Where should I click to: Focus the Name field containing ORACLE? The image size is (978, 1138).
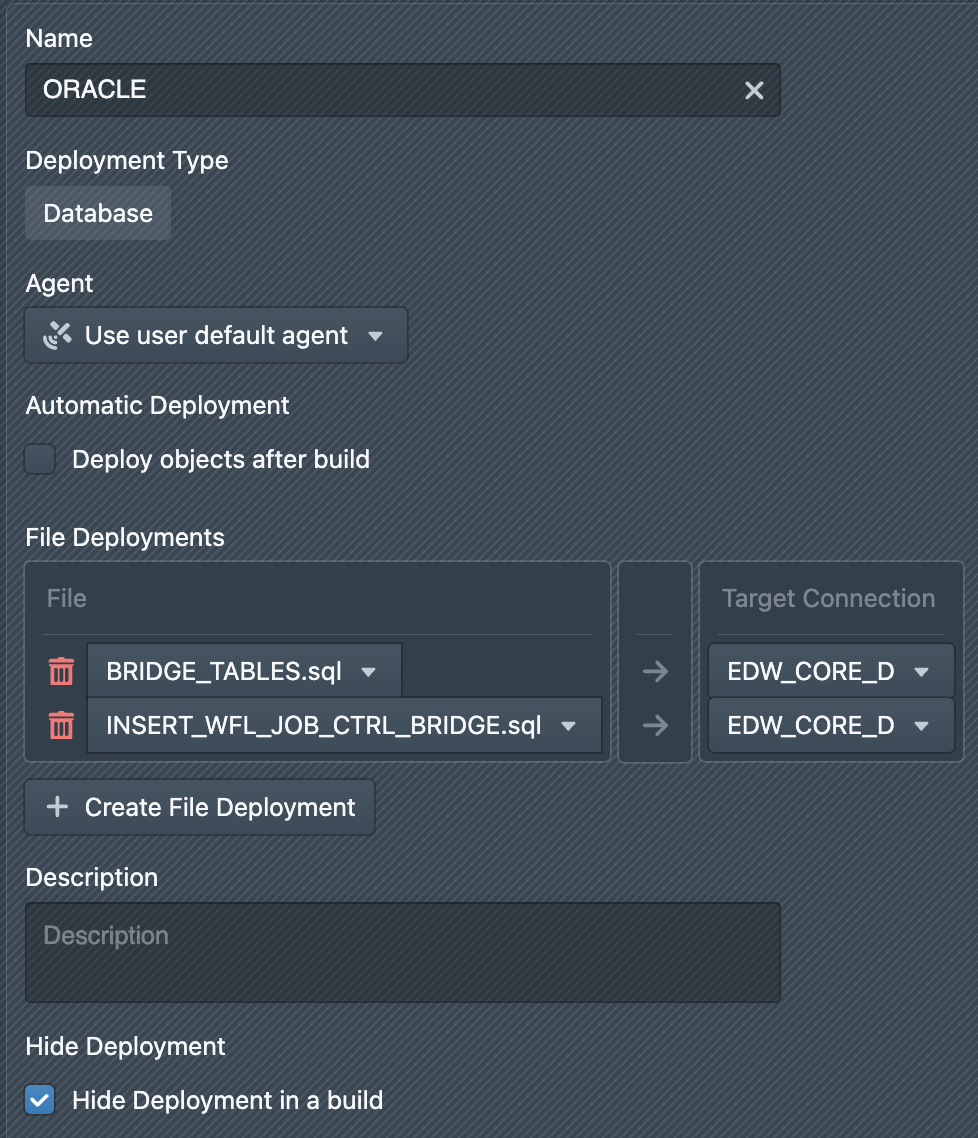tap(380, 91)
